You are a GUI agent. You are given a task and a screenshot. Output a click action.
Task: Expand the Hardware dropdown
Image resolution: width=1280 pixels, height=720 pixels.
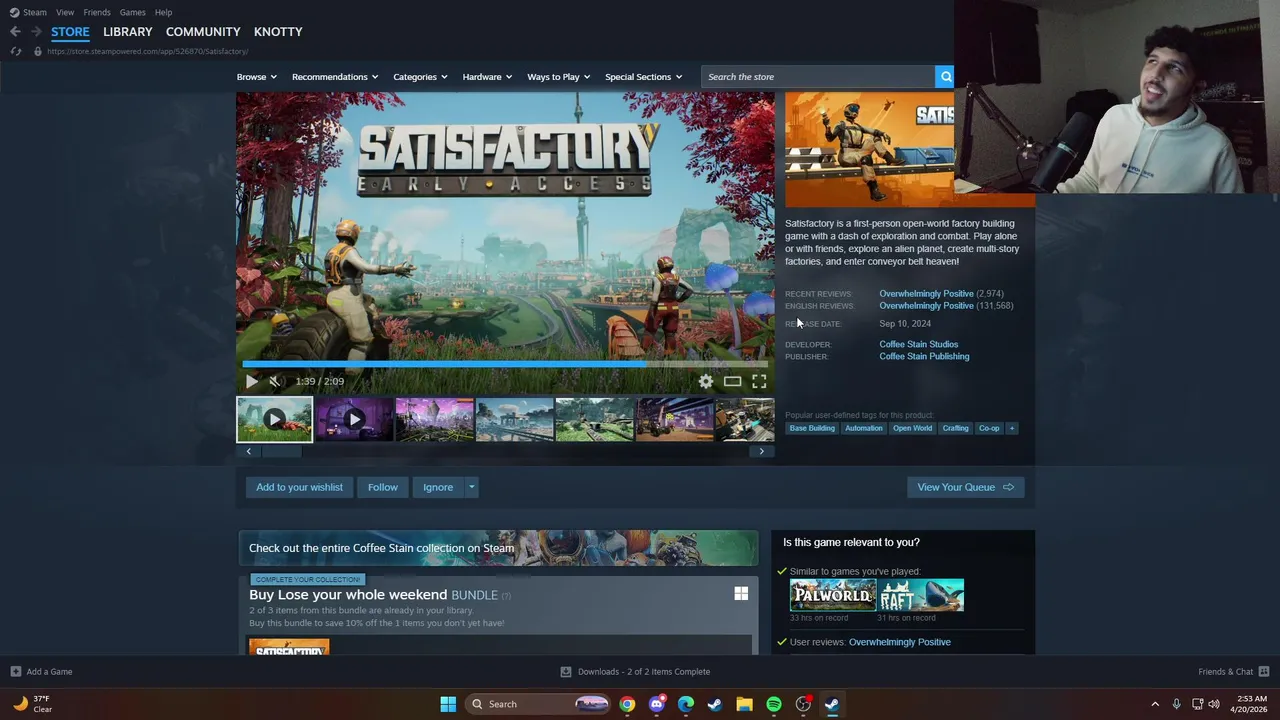[x=487, y=77]
